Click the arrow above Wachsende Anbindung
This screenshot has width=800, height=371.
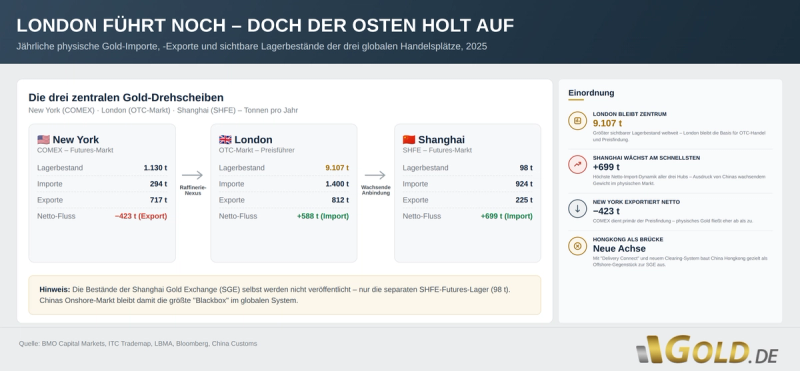coord(376,175)
